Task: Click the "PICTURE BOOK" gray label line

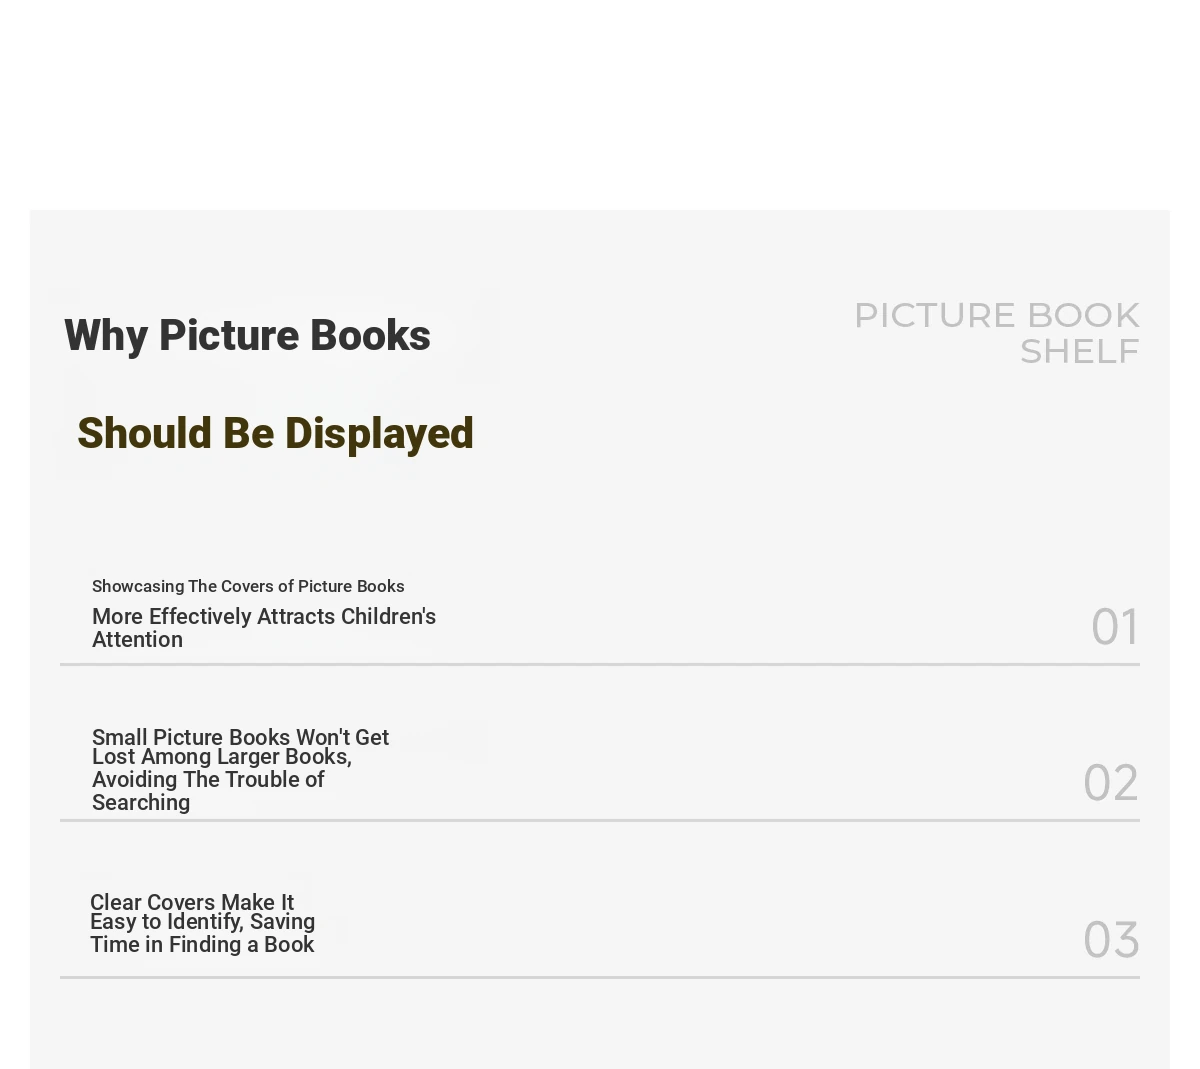Action: [x=997, y=315]
